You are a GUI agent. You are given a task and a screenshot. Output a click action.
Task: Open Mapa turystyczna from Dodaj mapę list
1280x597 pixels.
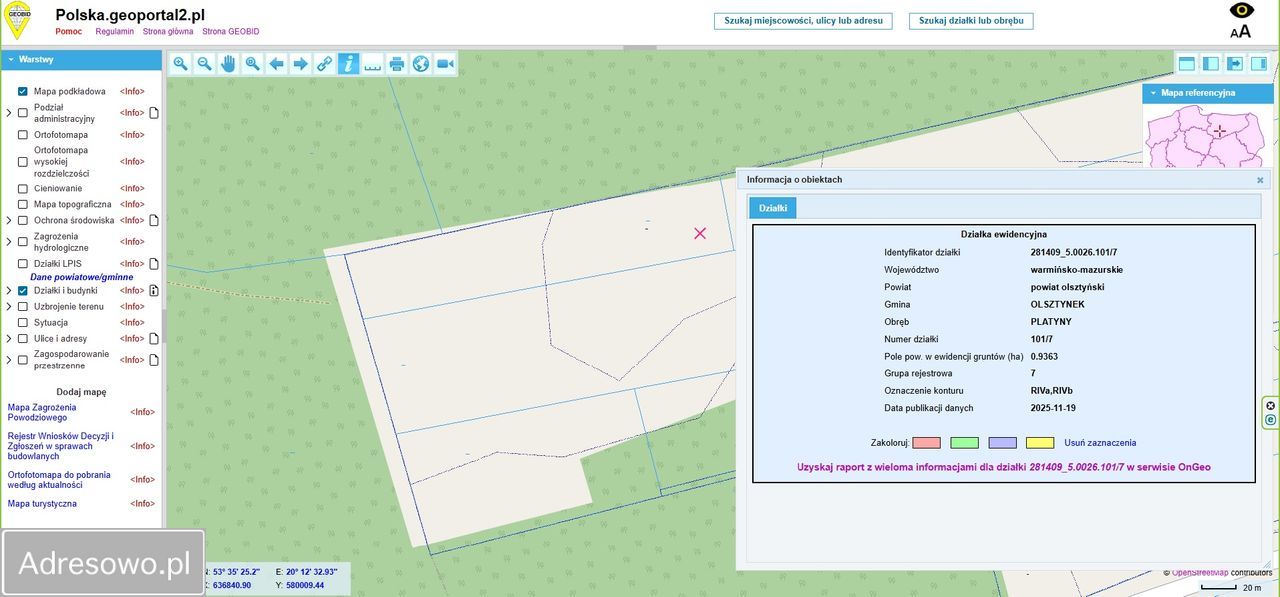[42, 504]
